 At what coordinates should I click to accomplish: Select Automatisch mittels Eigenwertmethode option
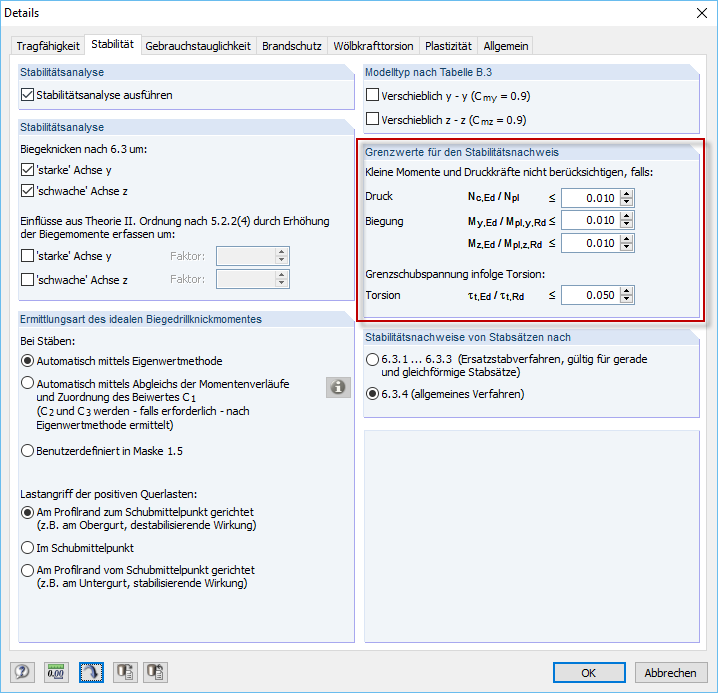[x=27, y=361]
